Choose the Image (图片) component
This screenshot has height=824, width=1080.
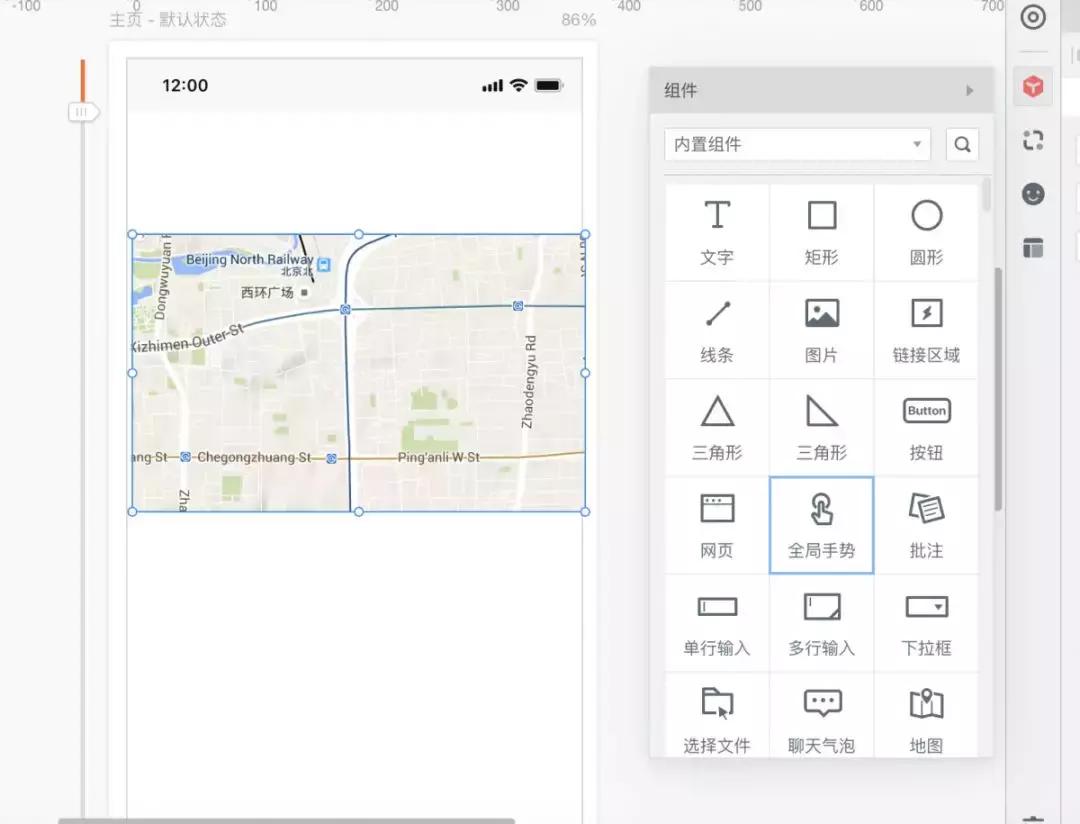click(821, 328)
